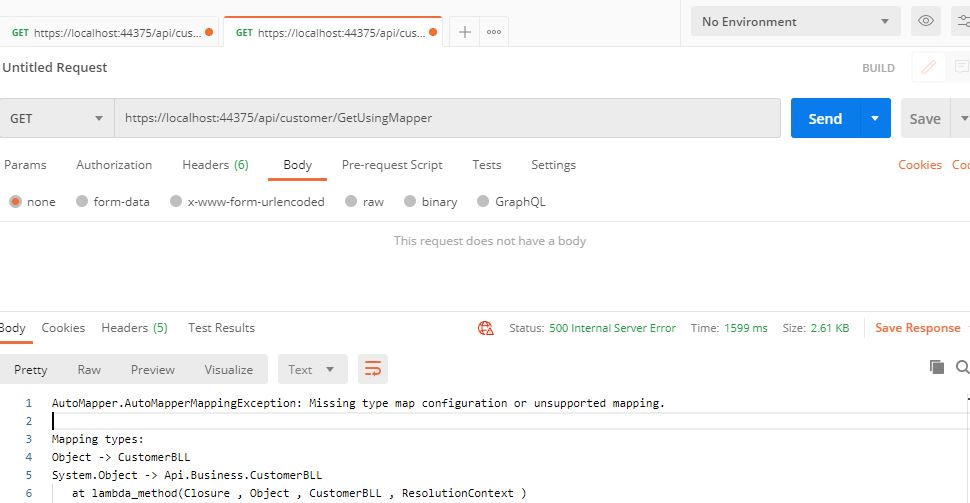This screenshot has height=503, width=970.
Task: Expand the Send button dropdown arrow
Action: [x=875, y=118]
